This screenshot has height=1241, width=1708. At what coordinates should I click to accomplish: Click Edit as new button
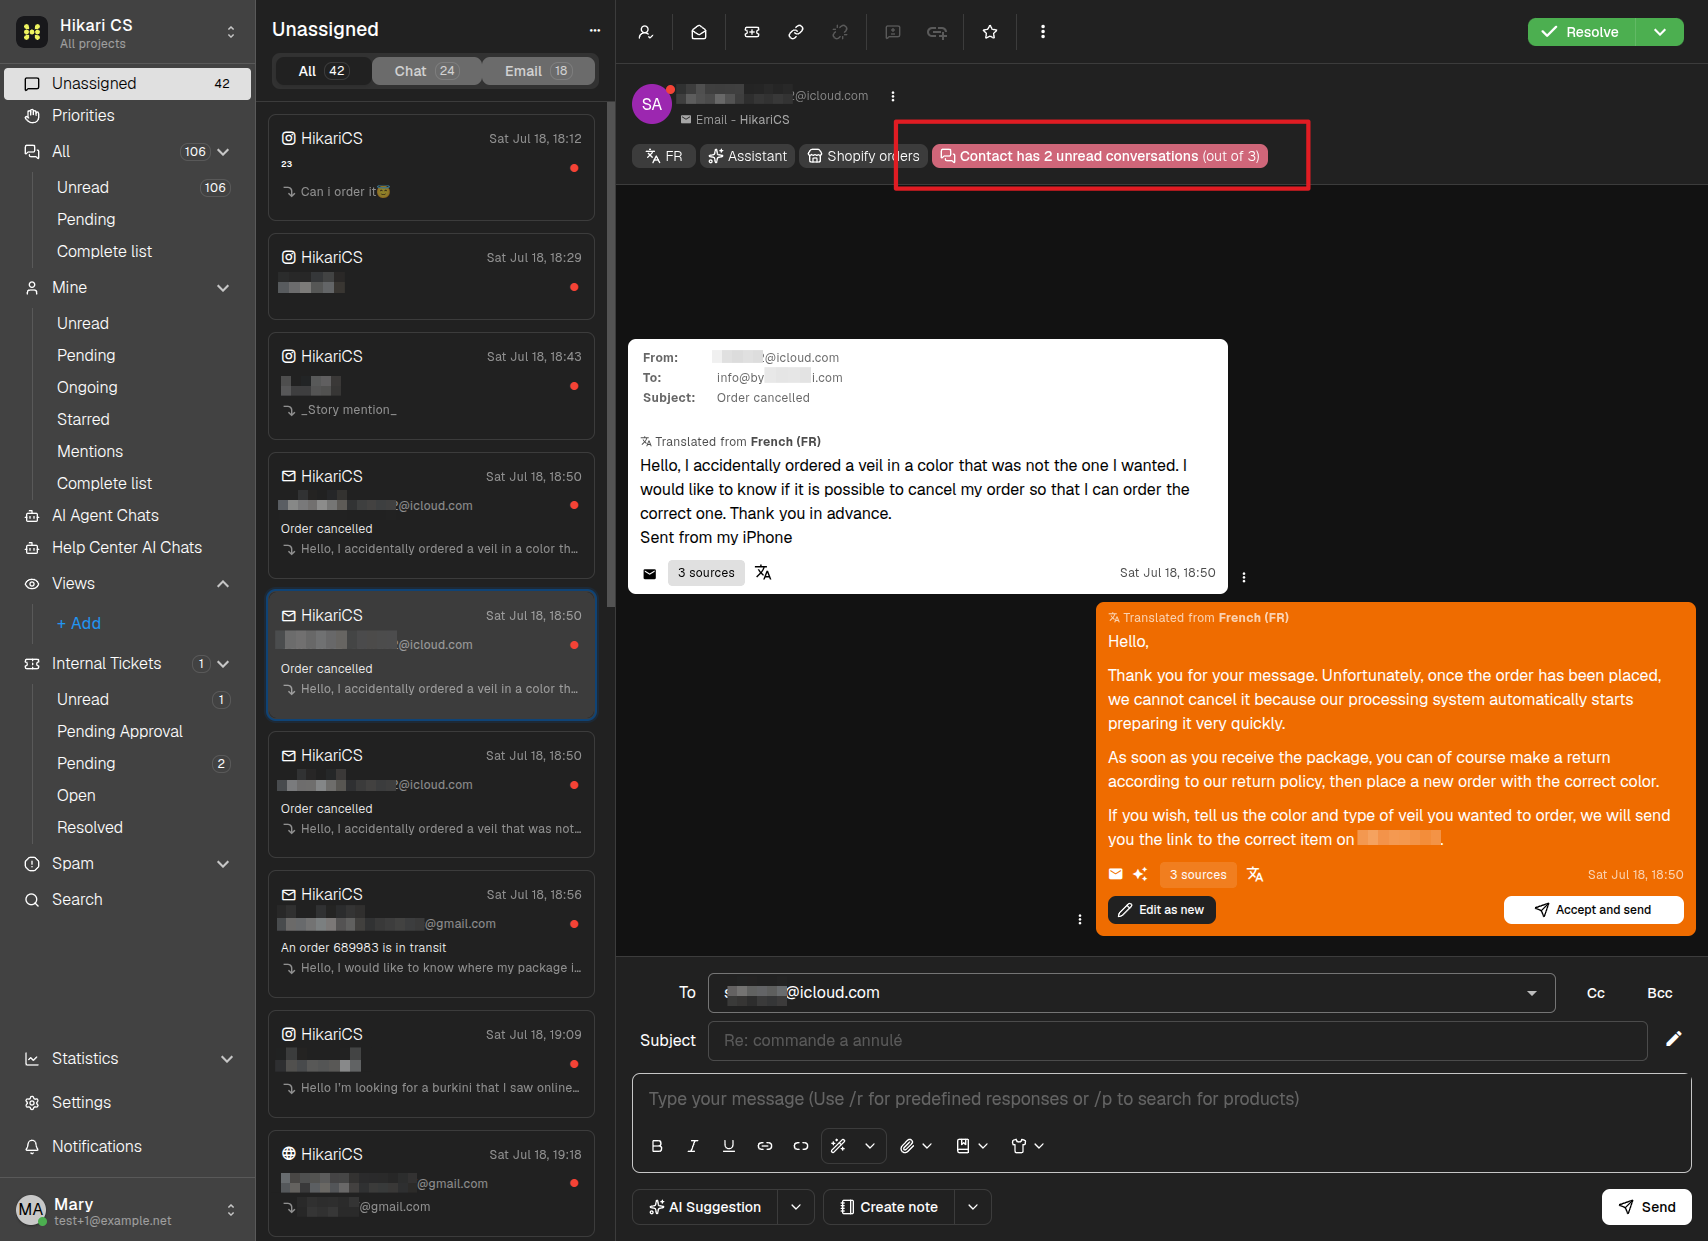tap(1161, 910)
